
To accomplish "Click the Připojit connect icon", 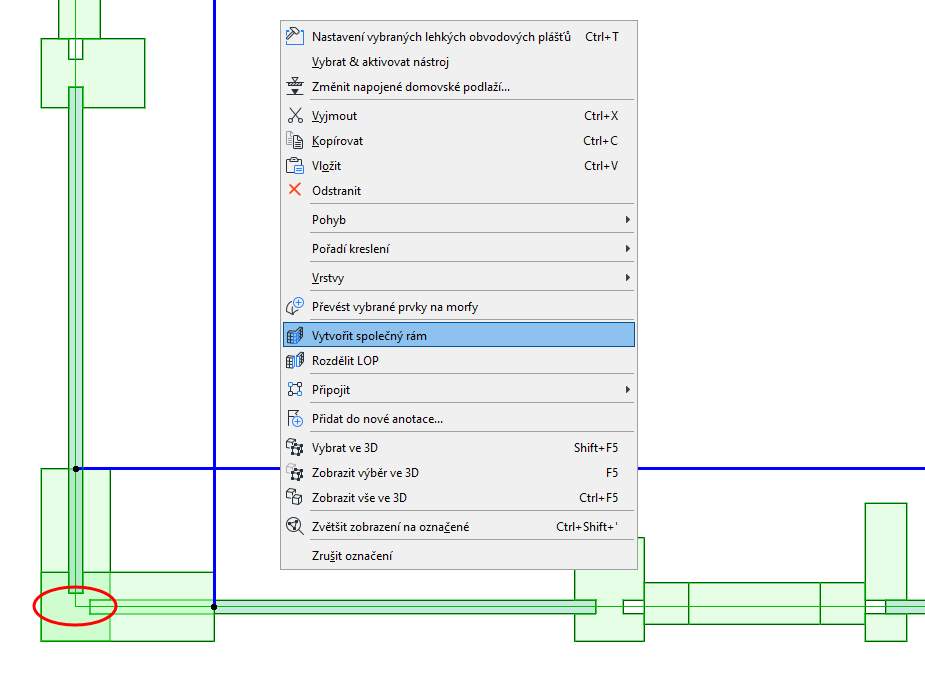I will pos(294,389).
